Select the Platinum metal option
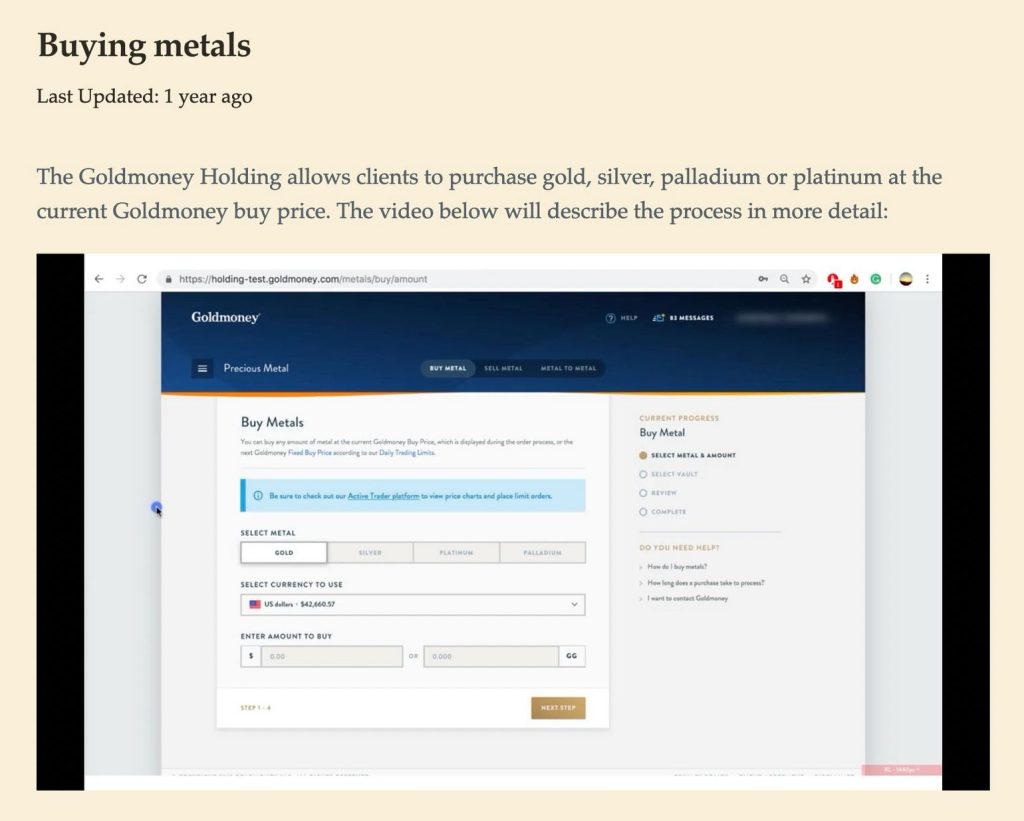Image resolution: width=1024 pixels, height=821 pixels. (x=455, y=553)
